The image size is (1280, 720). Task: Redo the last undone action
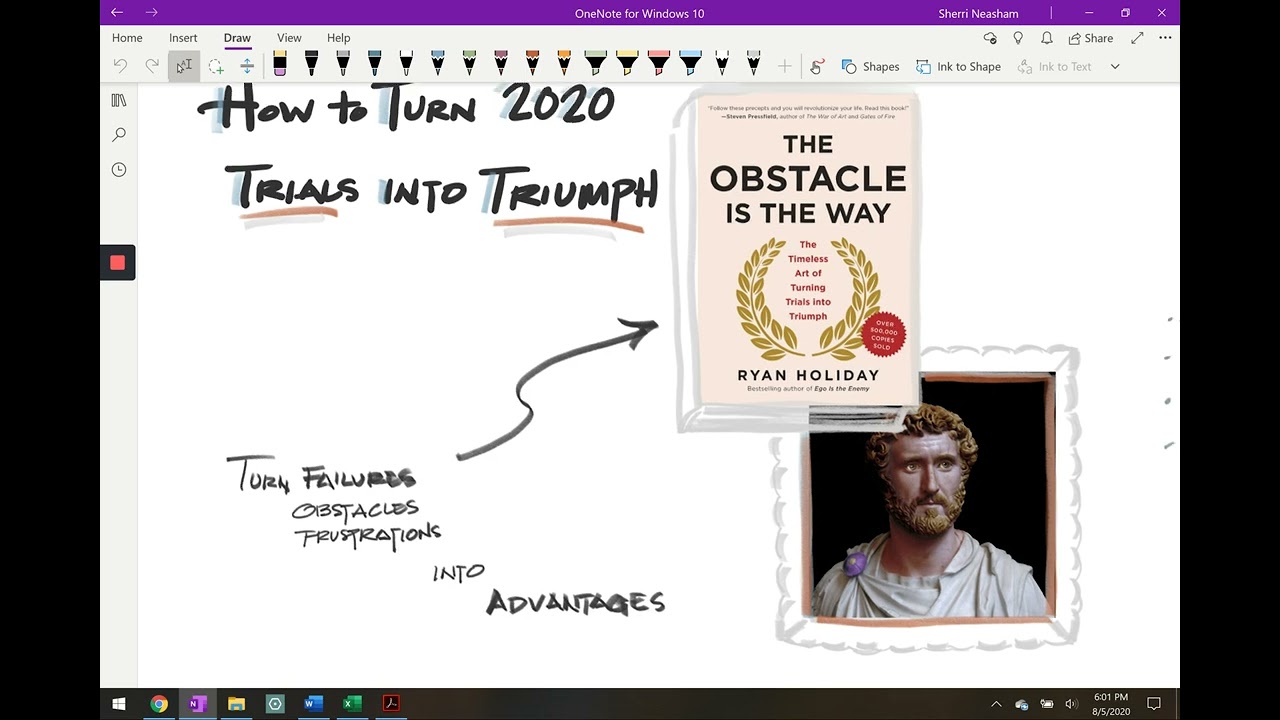[x=152, y=66]
